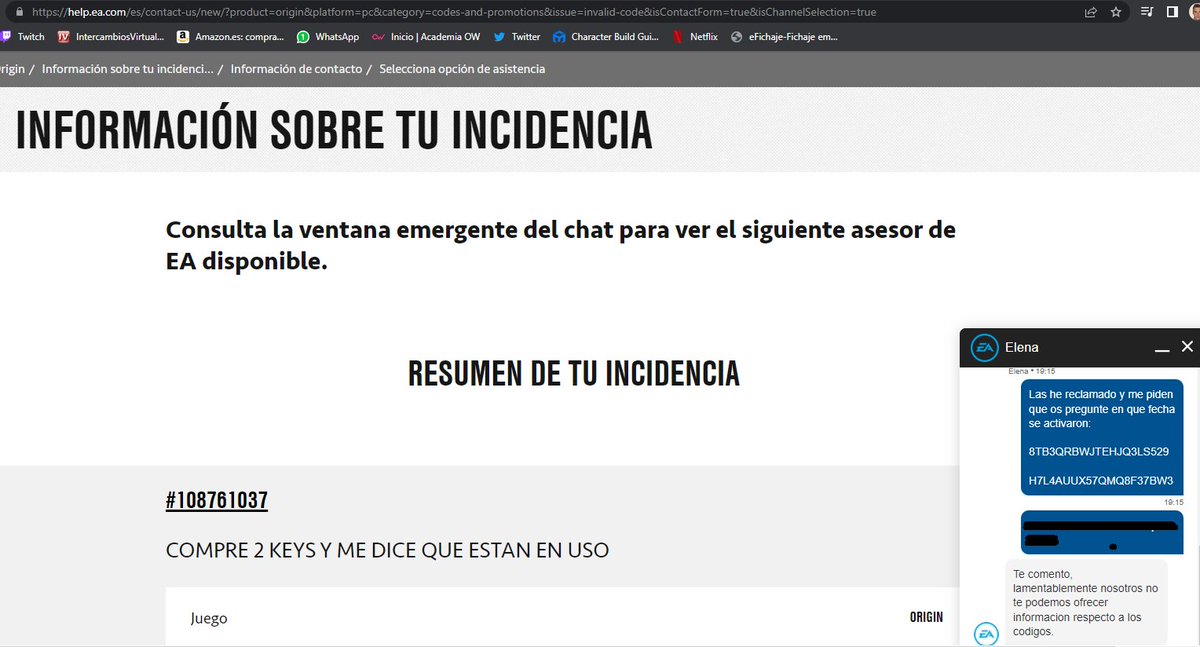Open the Twitter bookmark

pyautogui.click(x=517, y=37)
